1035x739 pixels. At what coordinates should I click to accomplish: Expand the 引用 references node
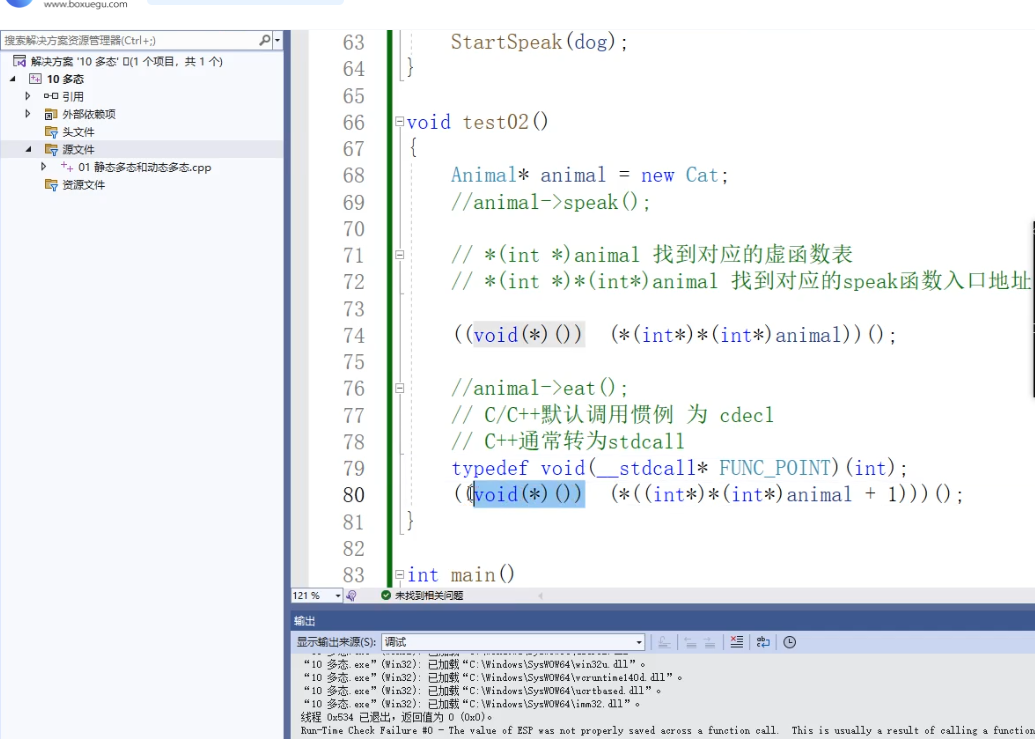(x=28, y=96)
